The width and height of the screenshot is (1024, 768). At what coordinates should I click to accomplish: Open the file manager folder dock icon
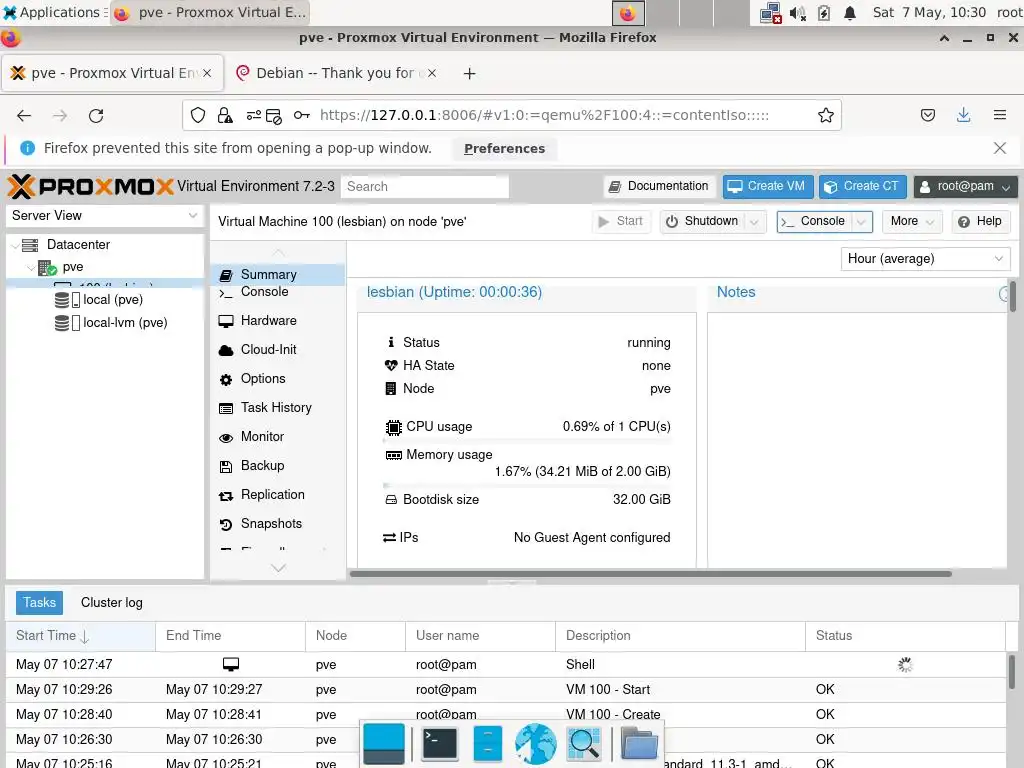639,744
